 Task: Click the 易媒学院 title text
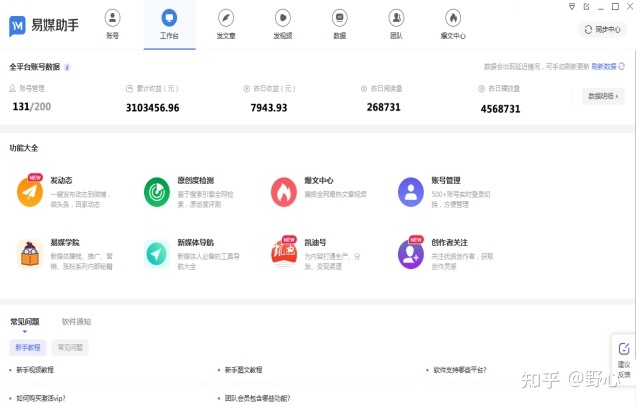[x=65, y=243]
